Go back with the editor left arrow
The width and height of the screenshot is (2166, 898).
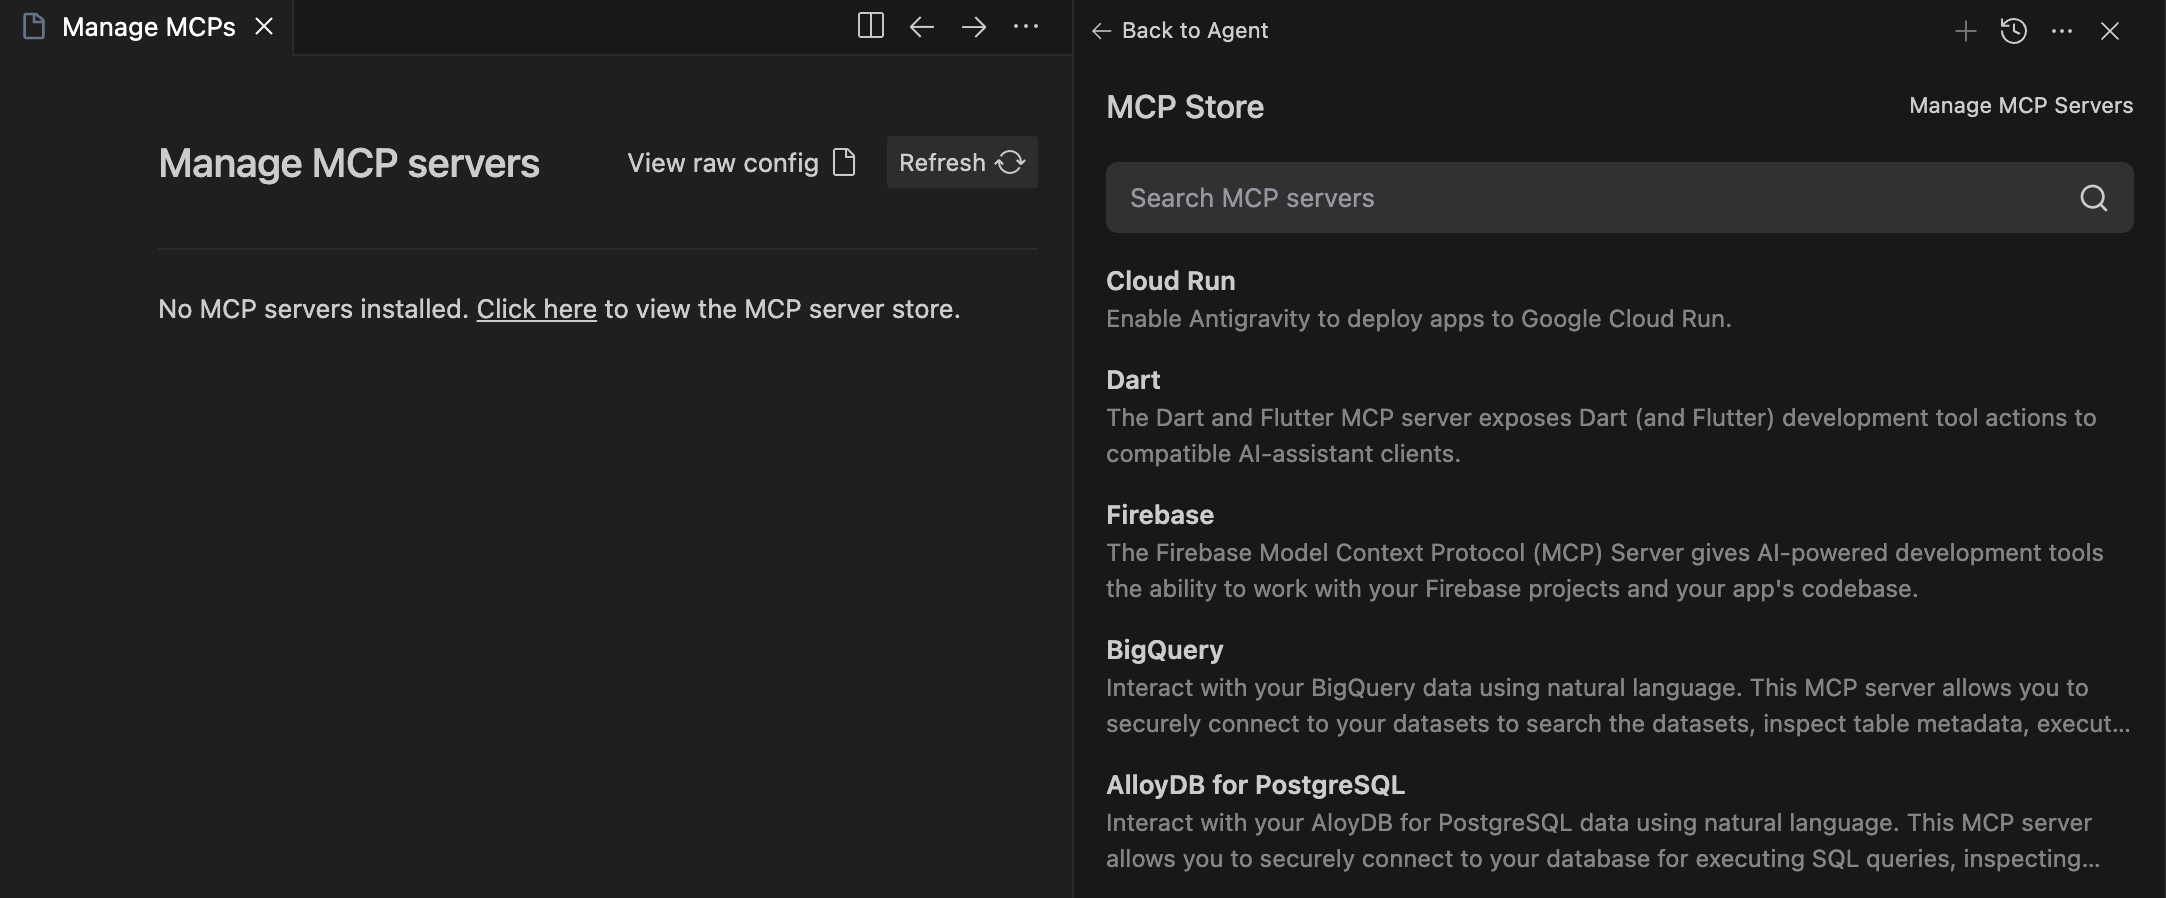point(921,27)
